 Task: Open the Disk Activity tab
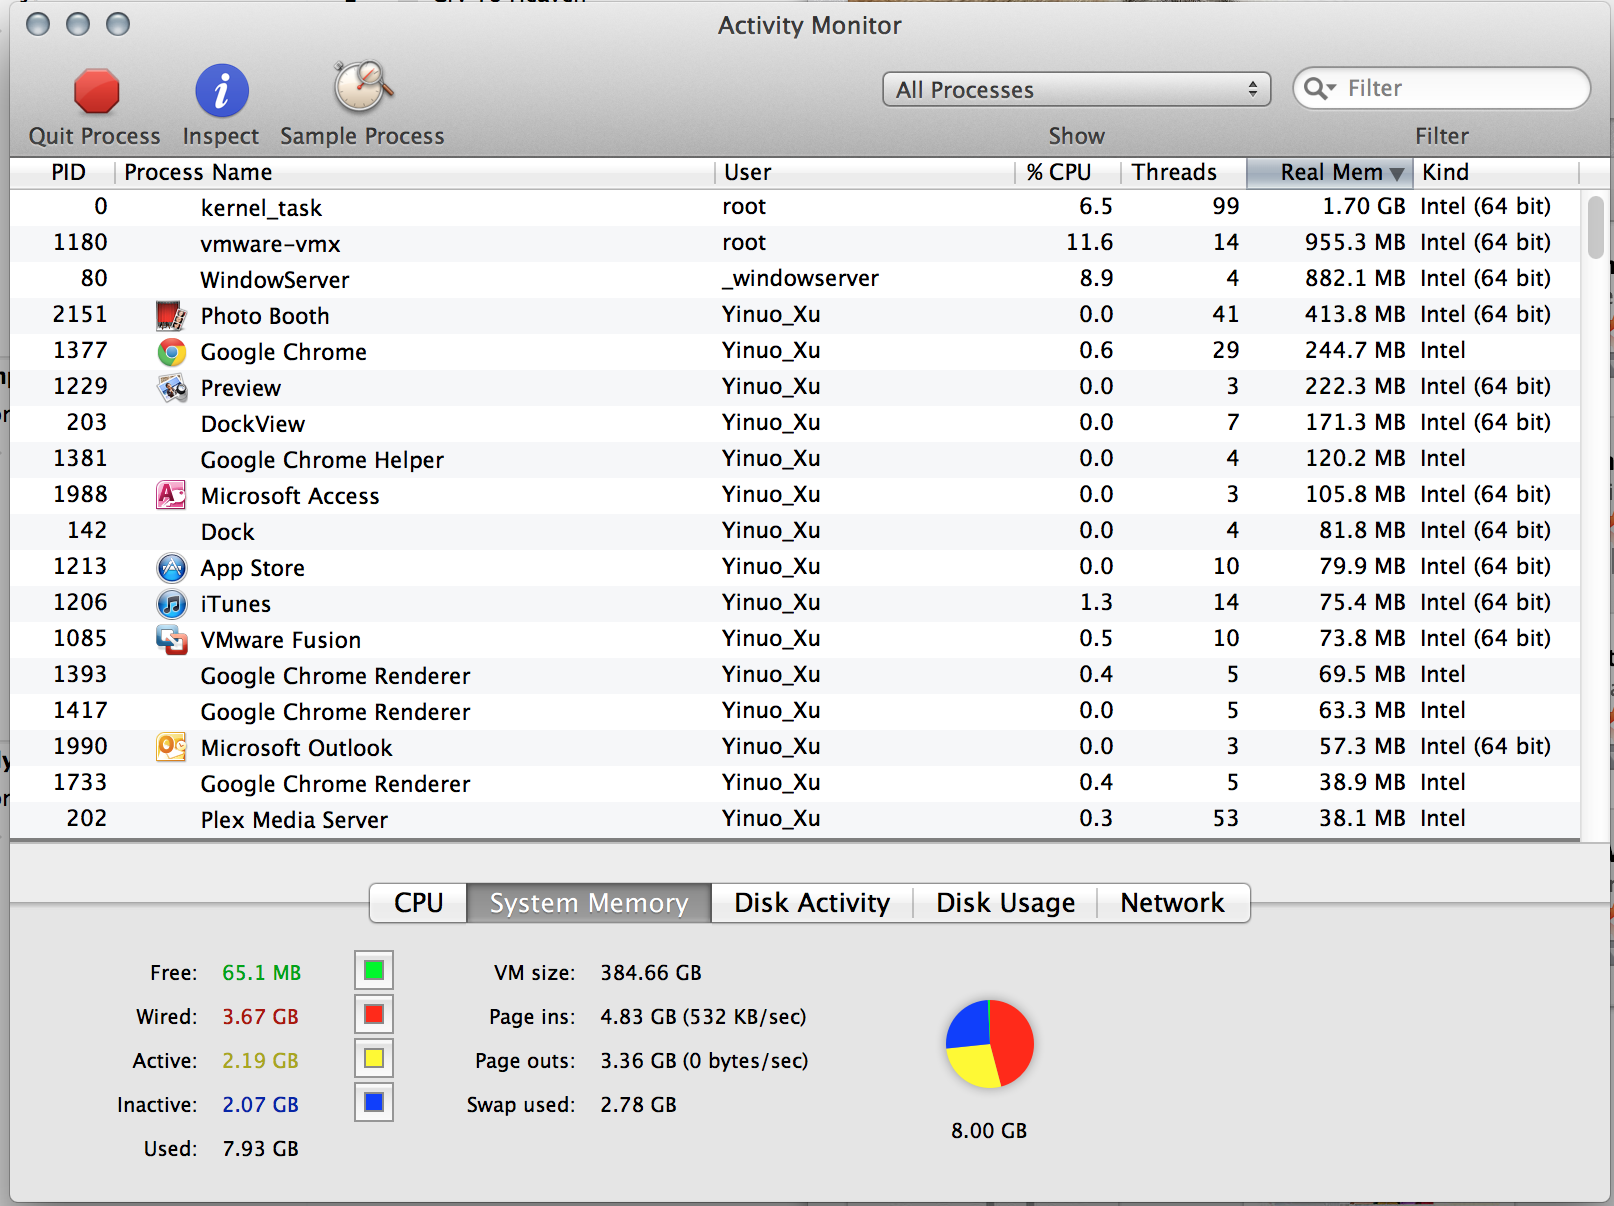click(x=812, y=903)
